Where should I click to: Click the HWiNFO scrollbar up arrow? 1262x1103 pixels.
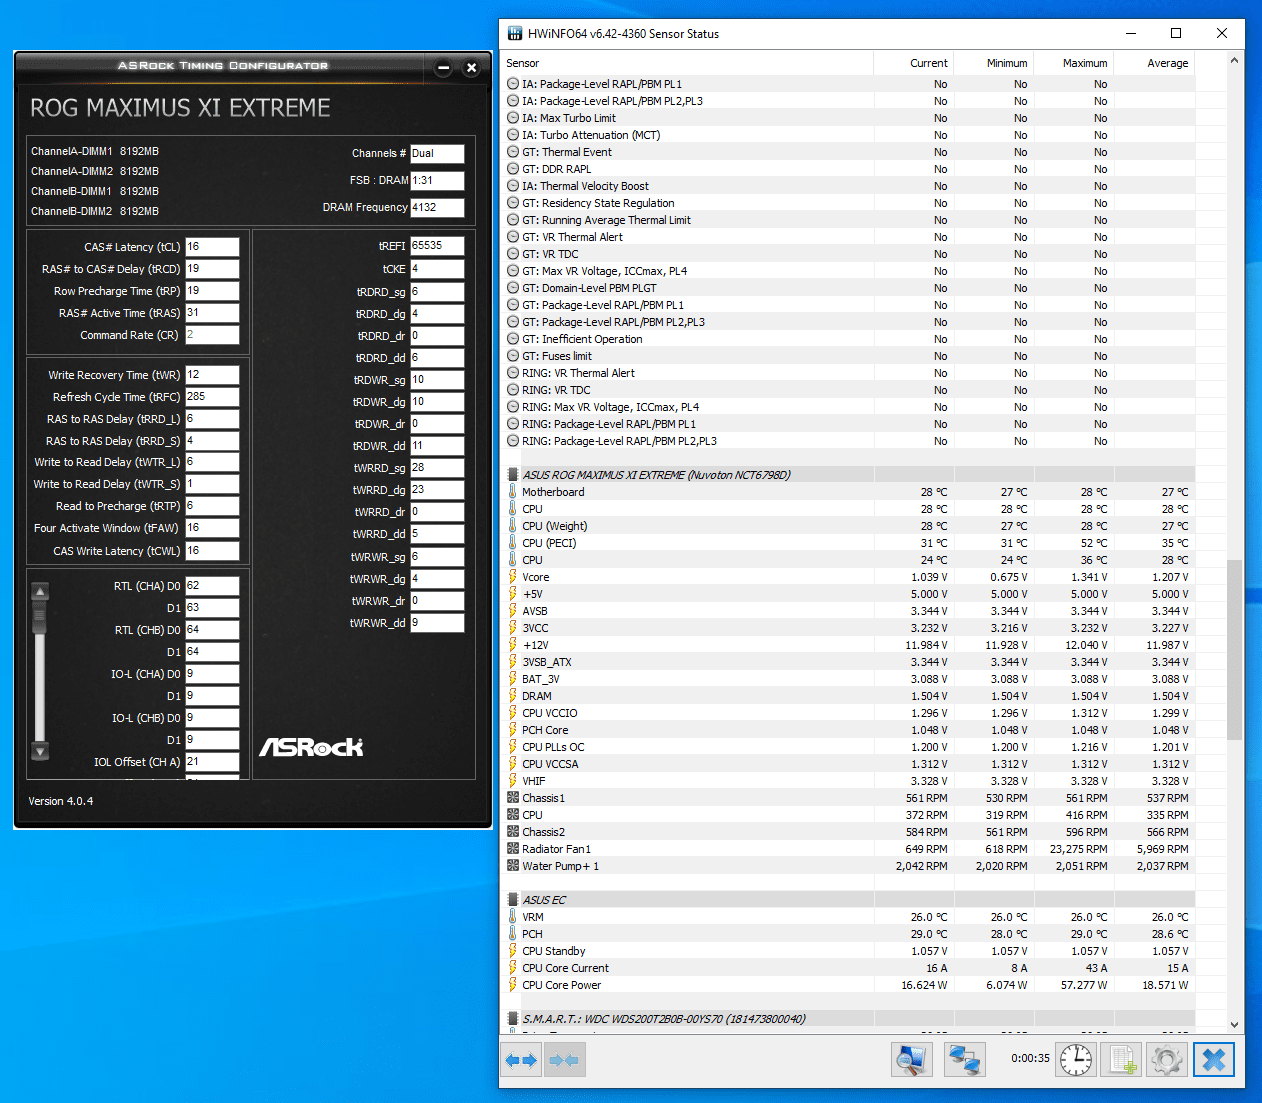(1234, 61)
